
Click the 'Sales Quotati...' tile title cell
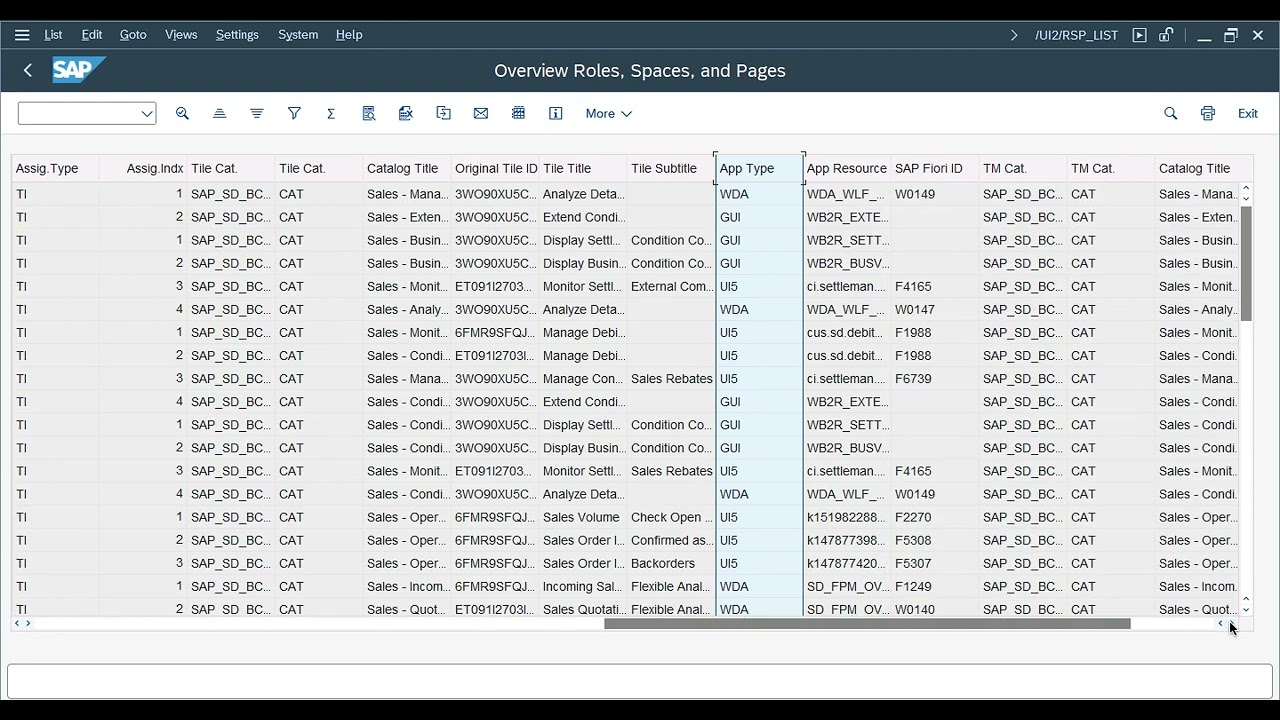point(583,609)
